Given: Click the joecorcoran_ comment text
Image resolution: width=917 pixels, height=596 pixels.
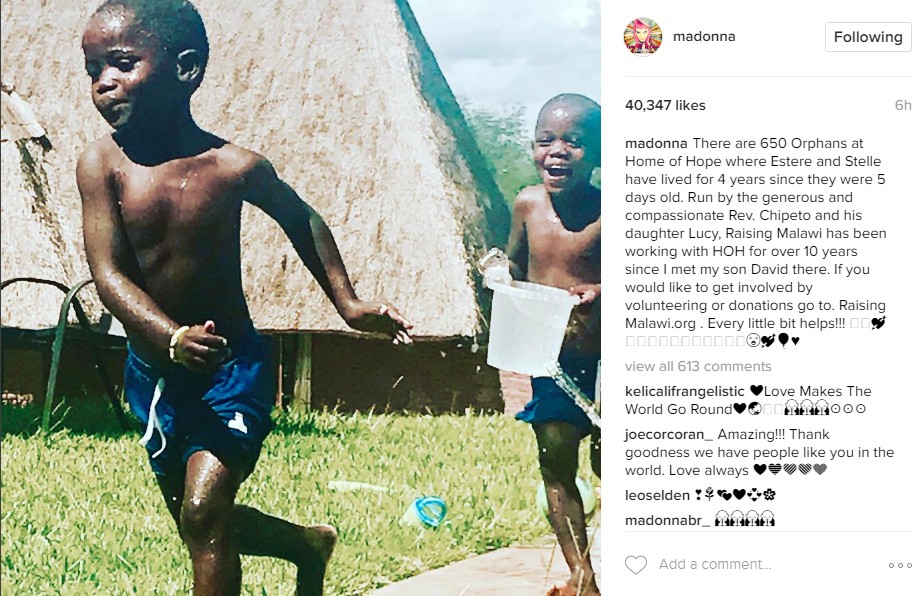Looking at the screenshot, I should pyautogui.click(x=759, y=452).
